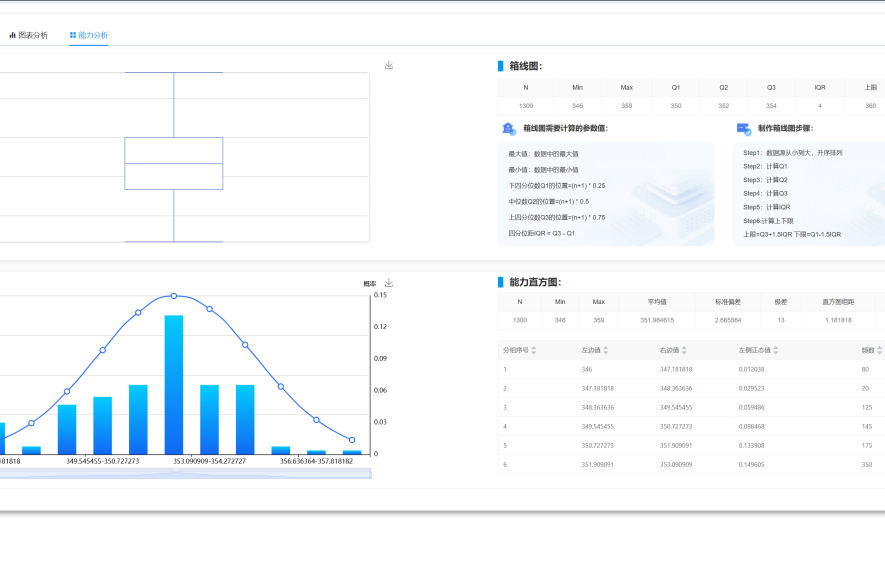885x588 pixels.
Task: Click frequency 80 in group row 1
Action: [x=865, y=370]
